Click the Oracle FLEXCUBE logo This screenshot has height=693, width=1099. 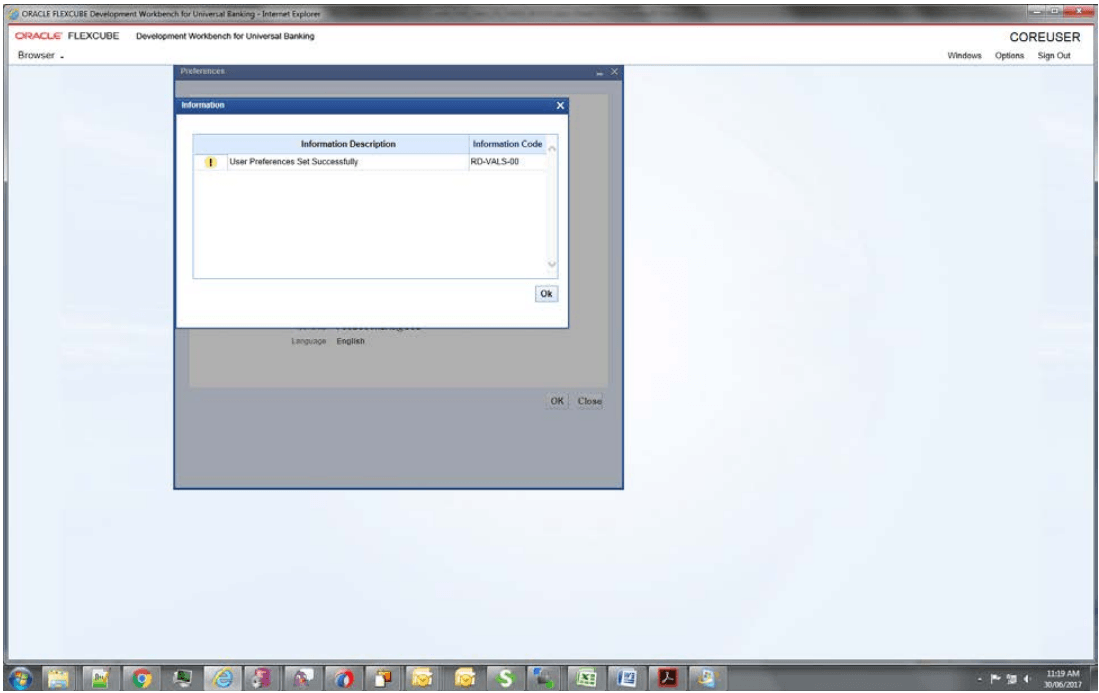click(67, 36)
